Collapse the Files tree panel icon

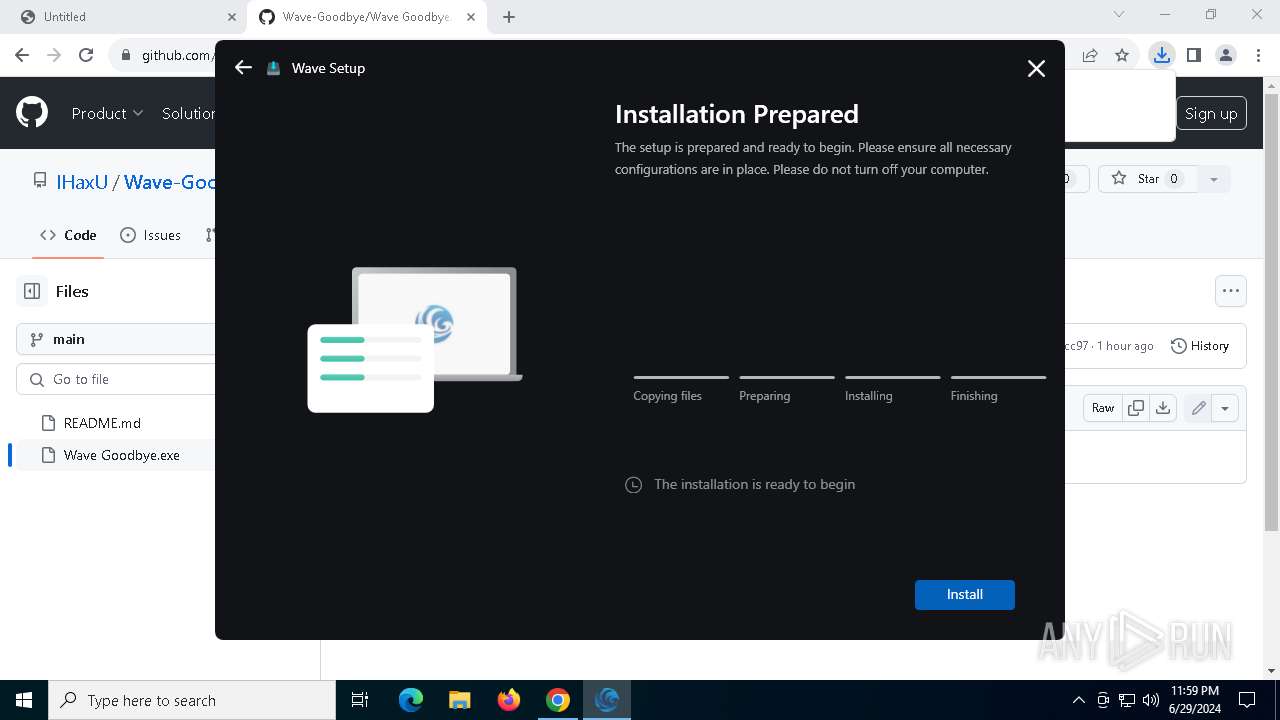tap(32, 291)
